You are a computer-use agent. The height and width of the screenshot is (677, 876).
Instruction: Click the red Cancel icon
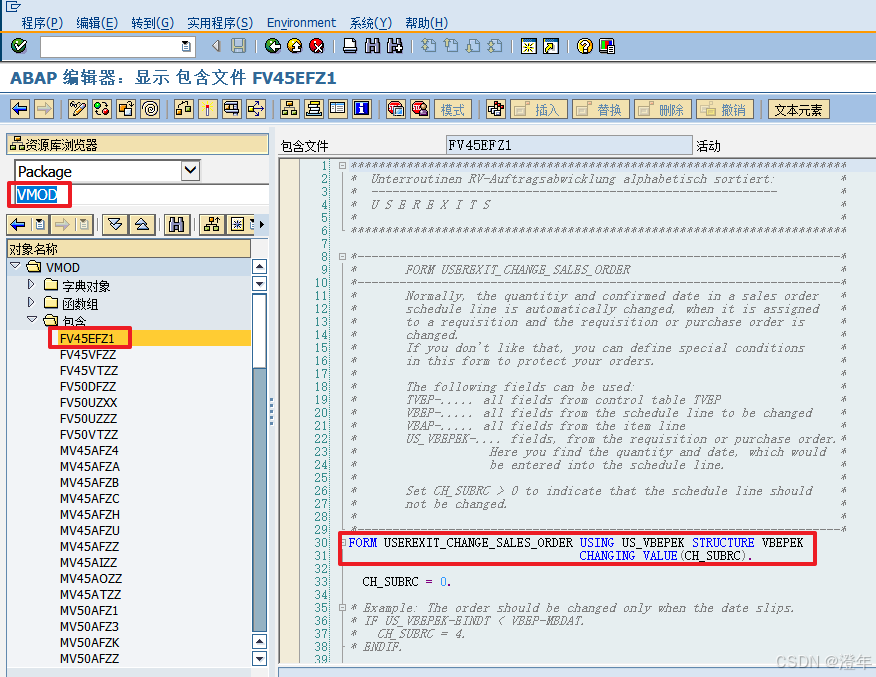[x=317, y=45]
